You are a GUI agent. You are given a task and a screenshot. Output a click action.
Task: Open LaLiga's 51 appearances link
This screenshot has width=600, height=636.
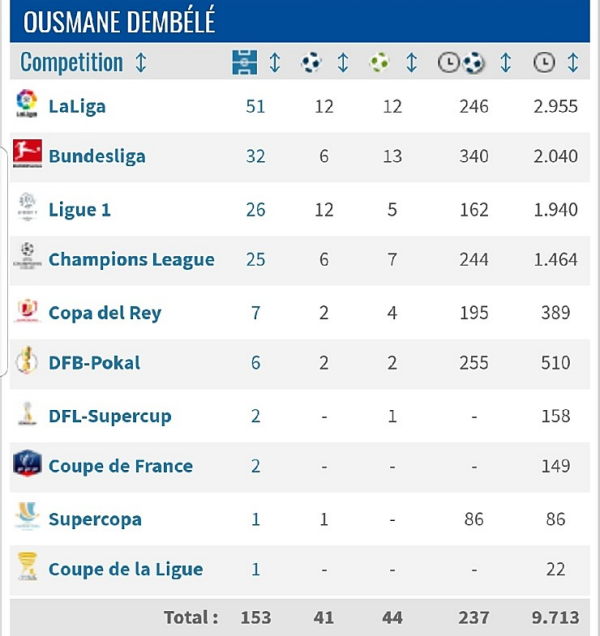click(x=255, y=105)
